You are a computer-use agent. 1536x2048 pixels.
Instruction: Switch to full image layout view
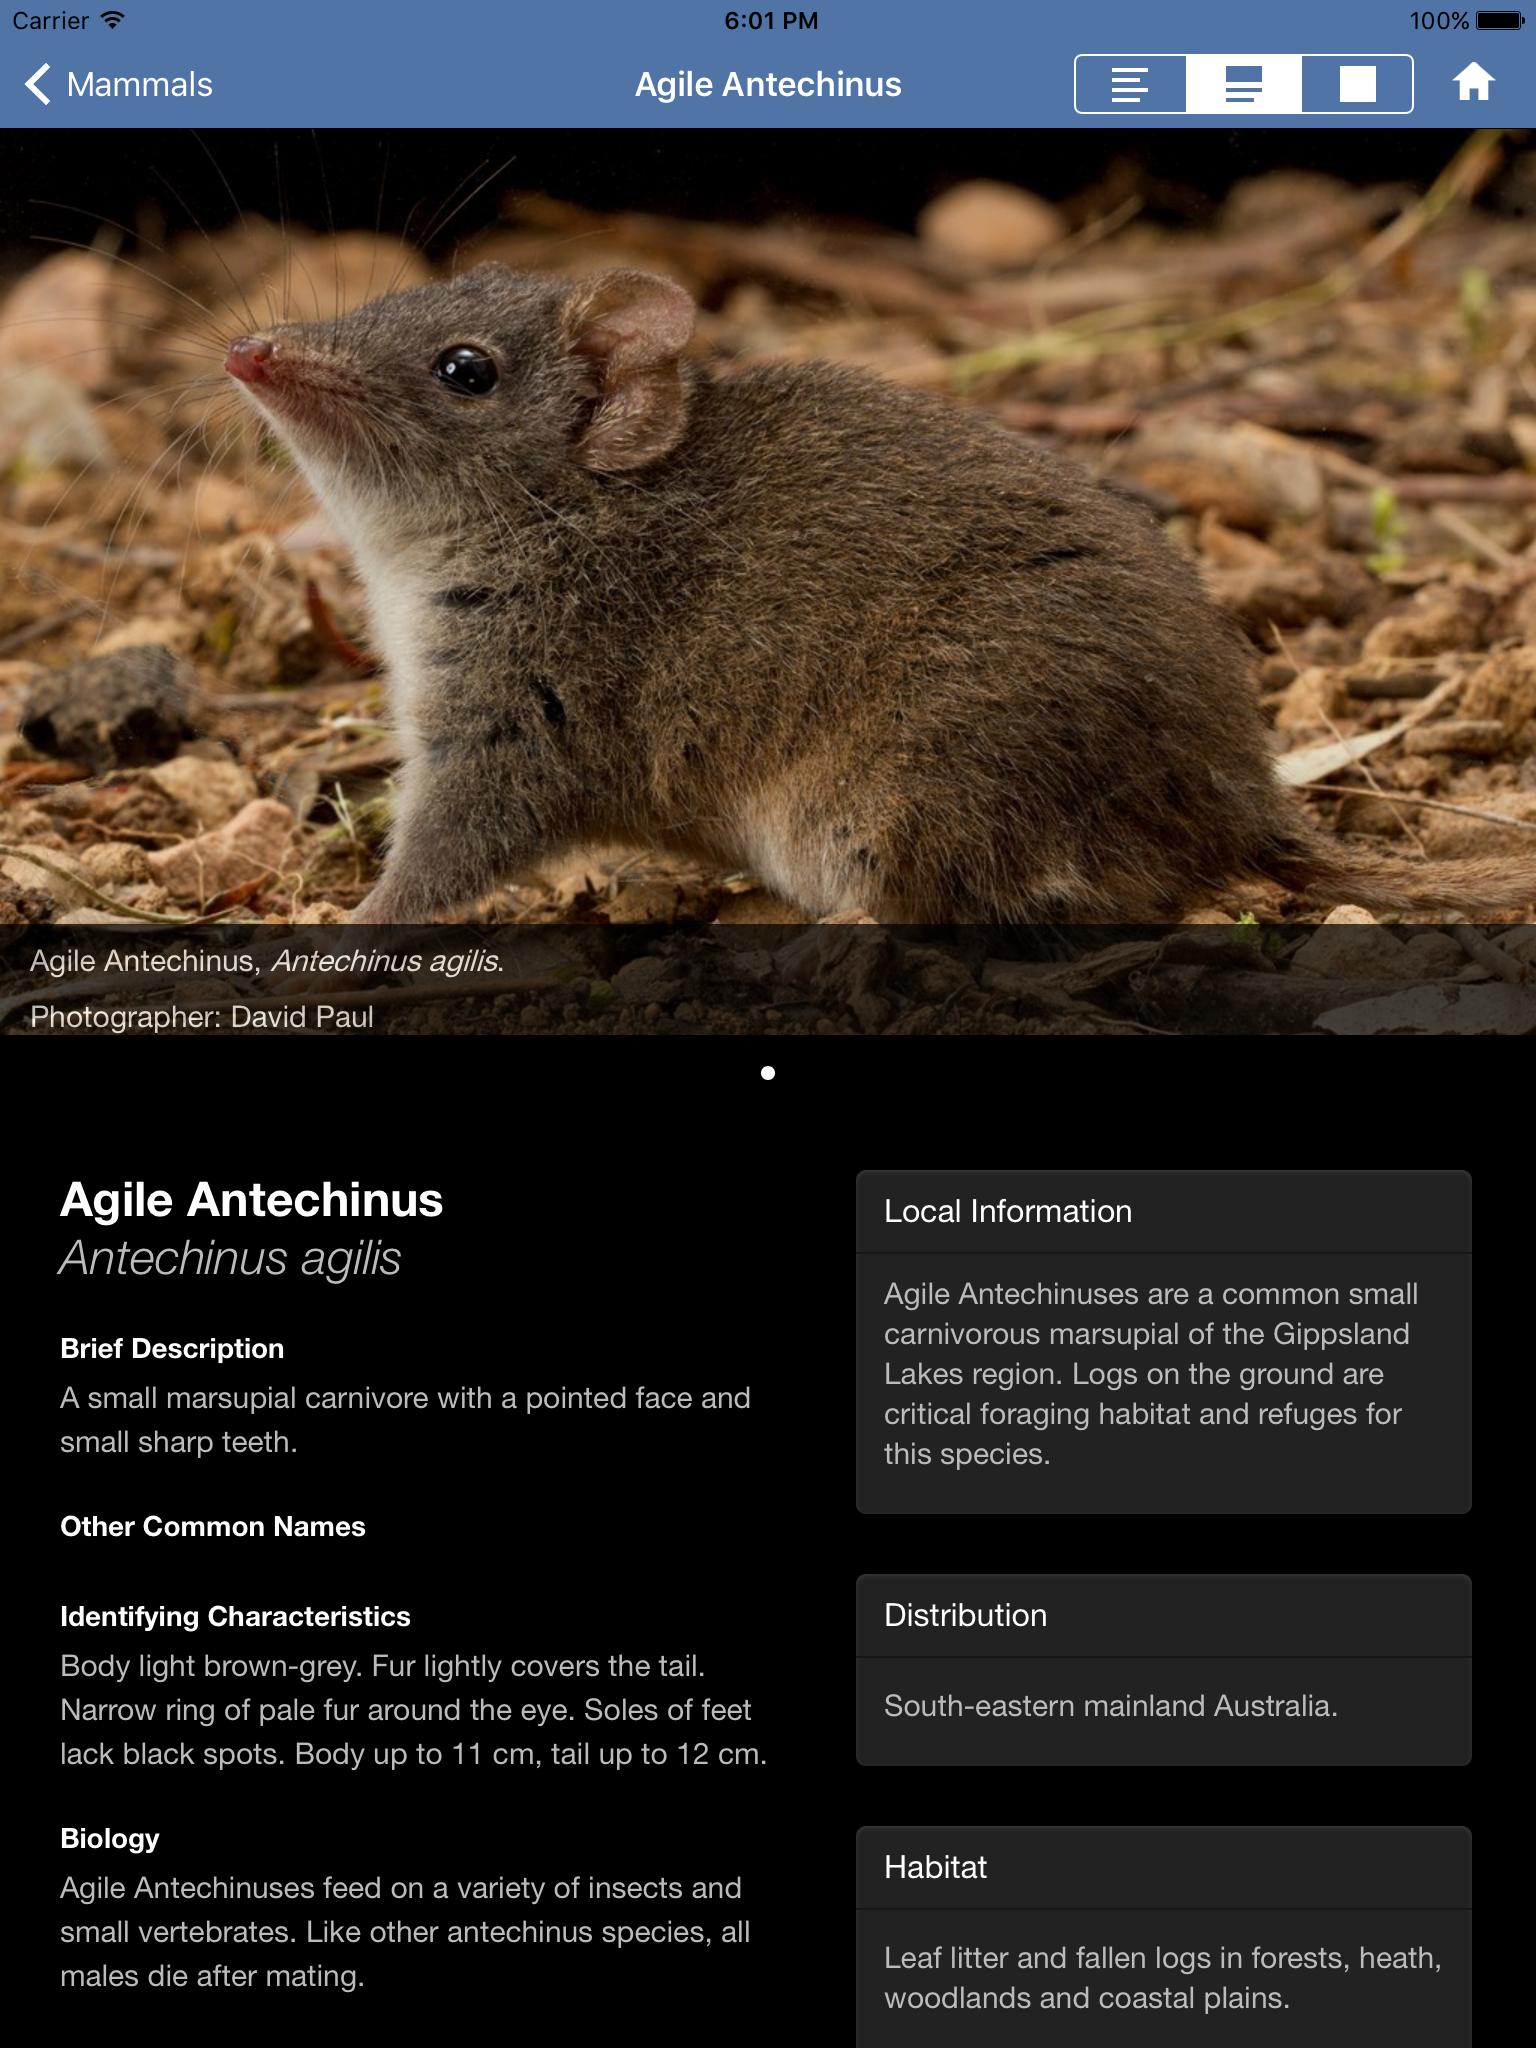(1357, 84)
